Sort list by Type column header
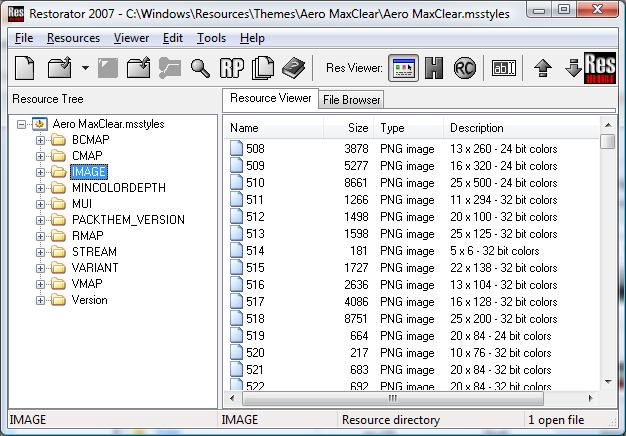Screen dimensions: 626x436 (408, 128)
